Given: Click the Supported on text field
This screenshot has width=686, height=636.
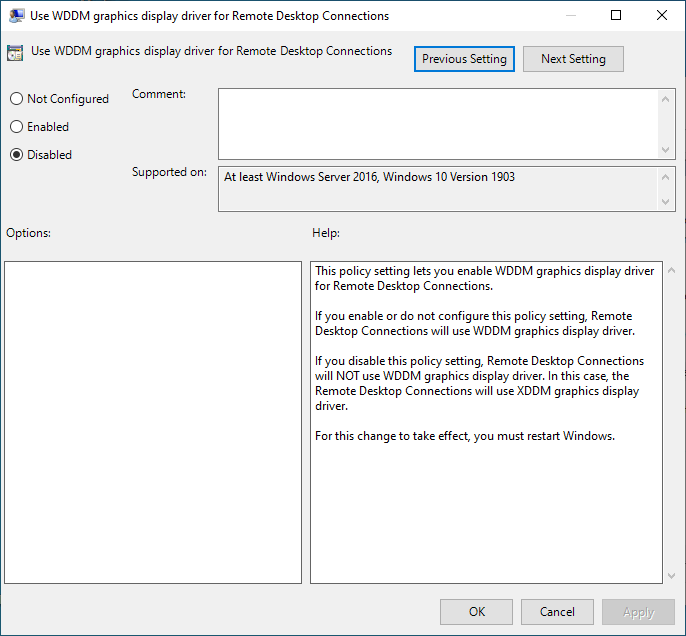Looking at the screenshot, I should 438,189.
